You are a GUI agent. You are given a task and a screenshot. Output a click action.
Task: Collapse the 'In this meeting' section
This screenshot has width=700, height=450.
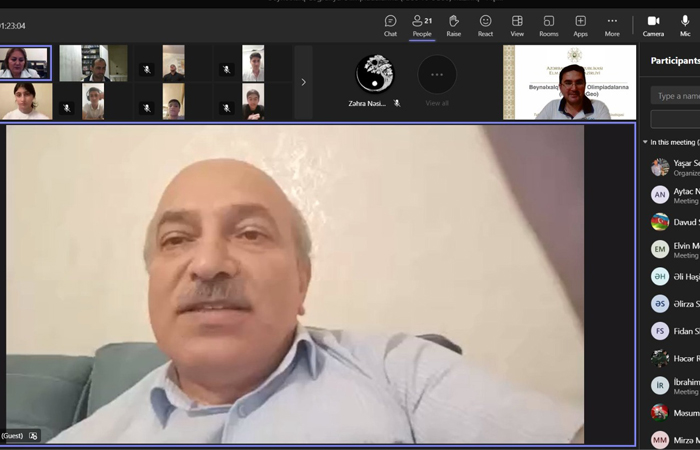coord(645,142)
